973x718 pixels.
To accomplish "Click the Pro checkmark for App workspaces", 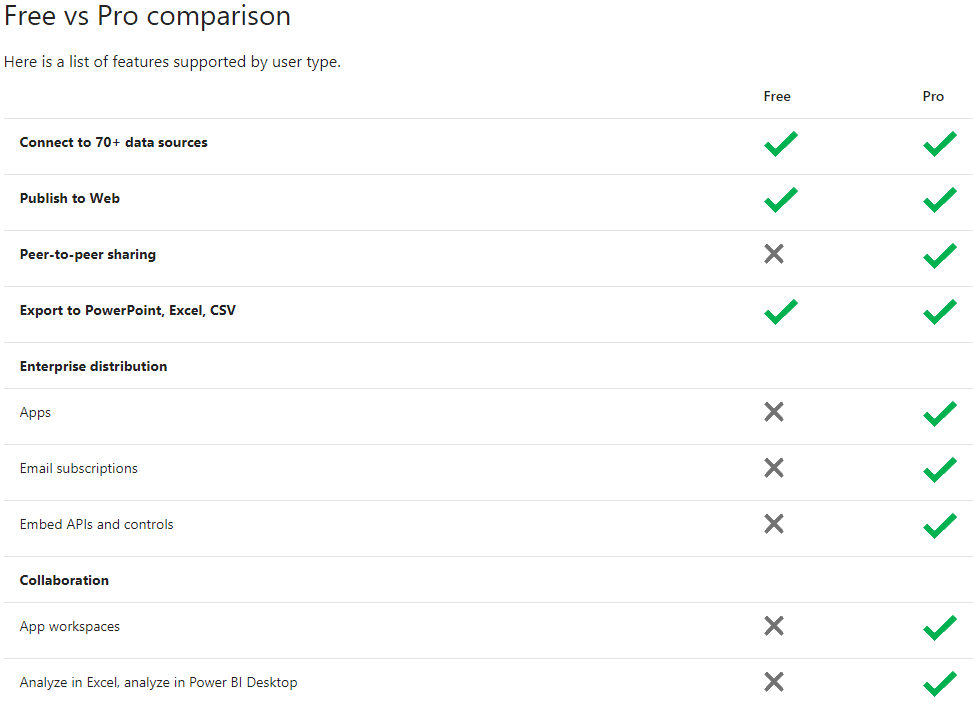I will tap(939, 628).
